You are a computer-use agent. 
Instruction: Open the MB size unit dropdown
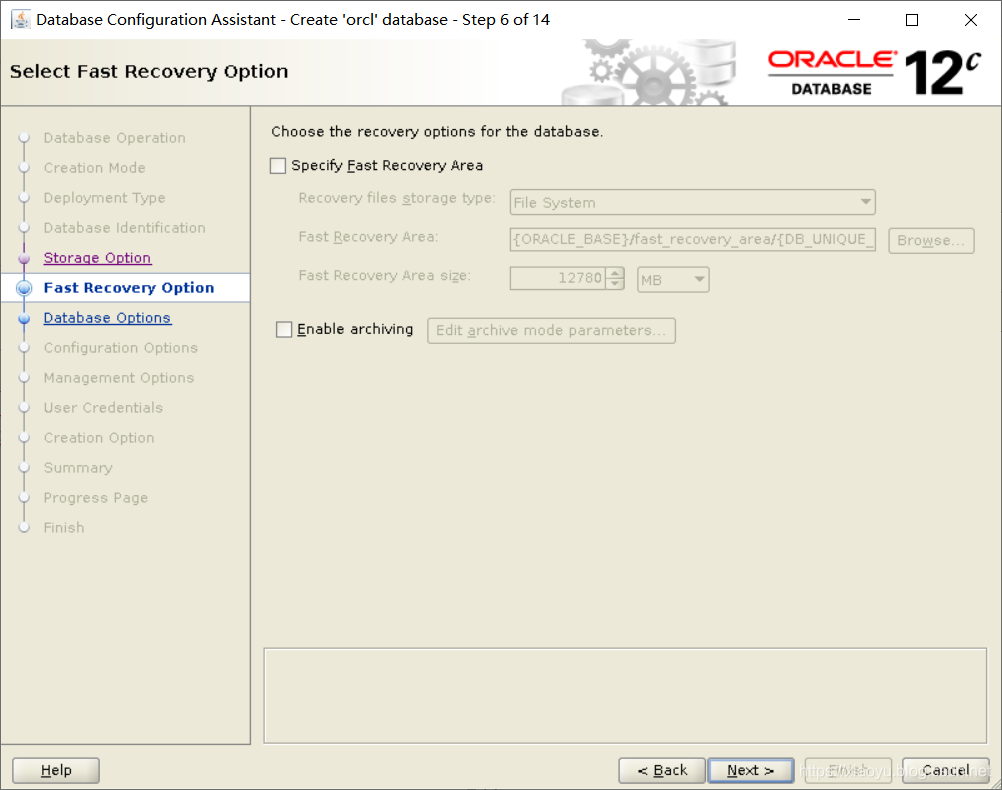[x=673, y=279]
